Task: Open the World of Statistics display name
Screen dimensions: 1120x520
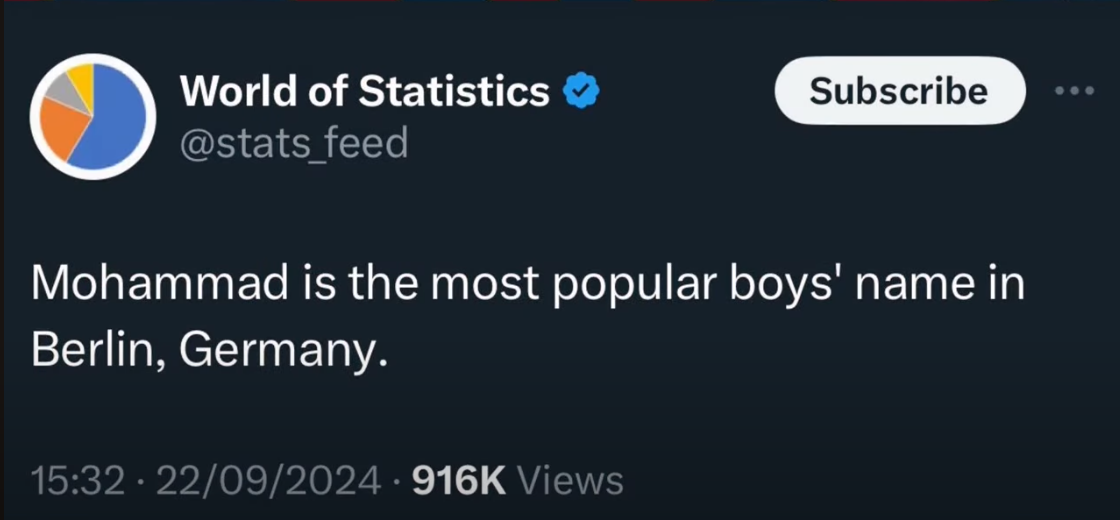Action: coord(365,92)
